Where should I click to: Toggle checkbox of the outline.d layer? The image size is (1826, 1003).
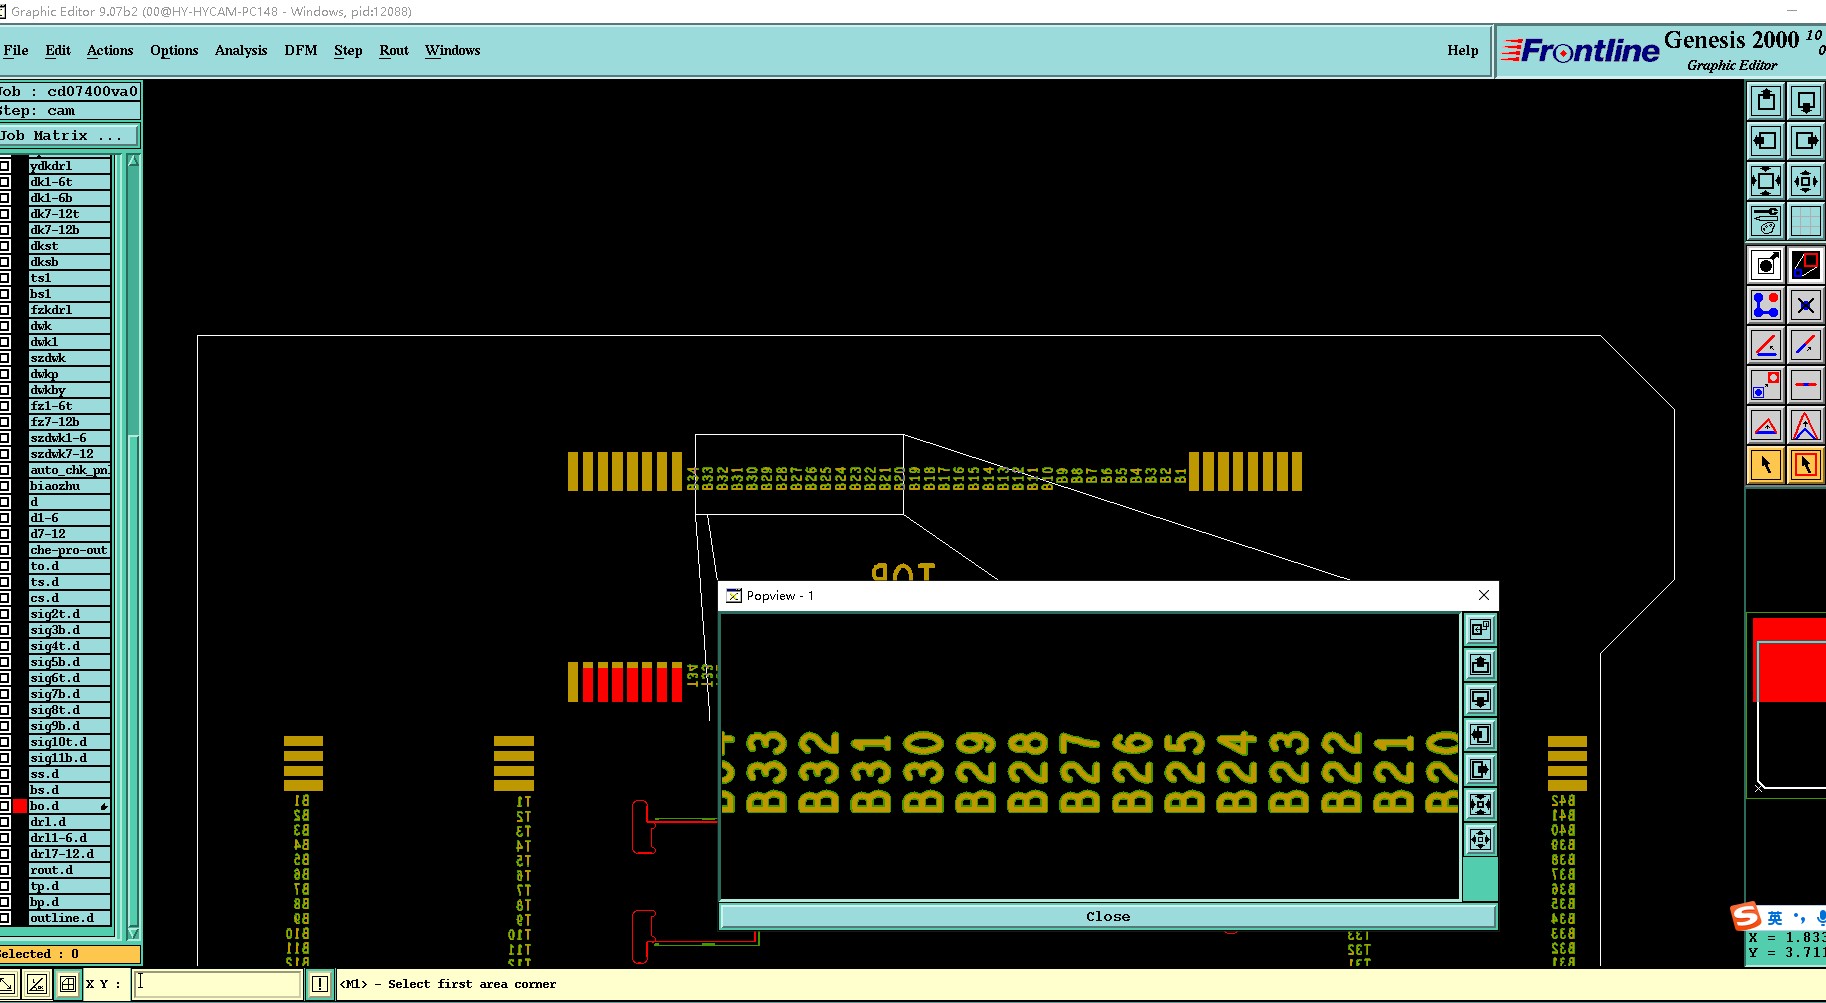click(x=5, y=918)
